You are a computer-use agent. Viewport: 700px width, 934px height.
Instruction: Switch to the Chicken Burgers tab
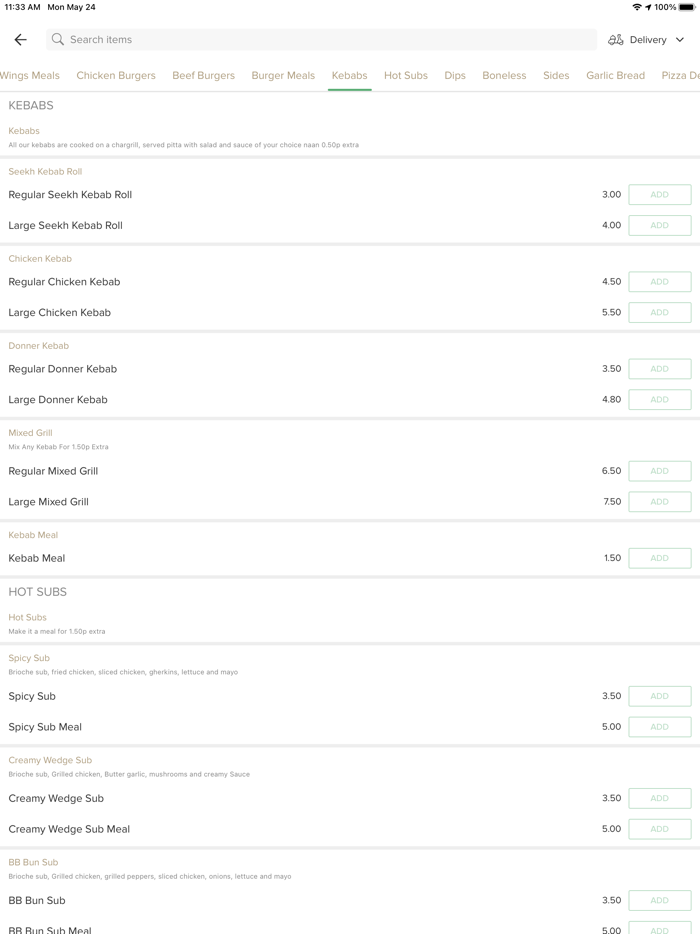point(116,75)
